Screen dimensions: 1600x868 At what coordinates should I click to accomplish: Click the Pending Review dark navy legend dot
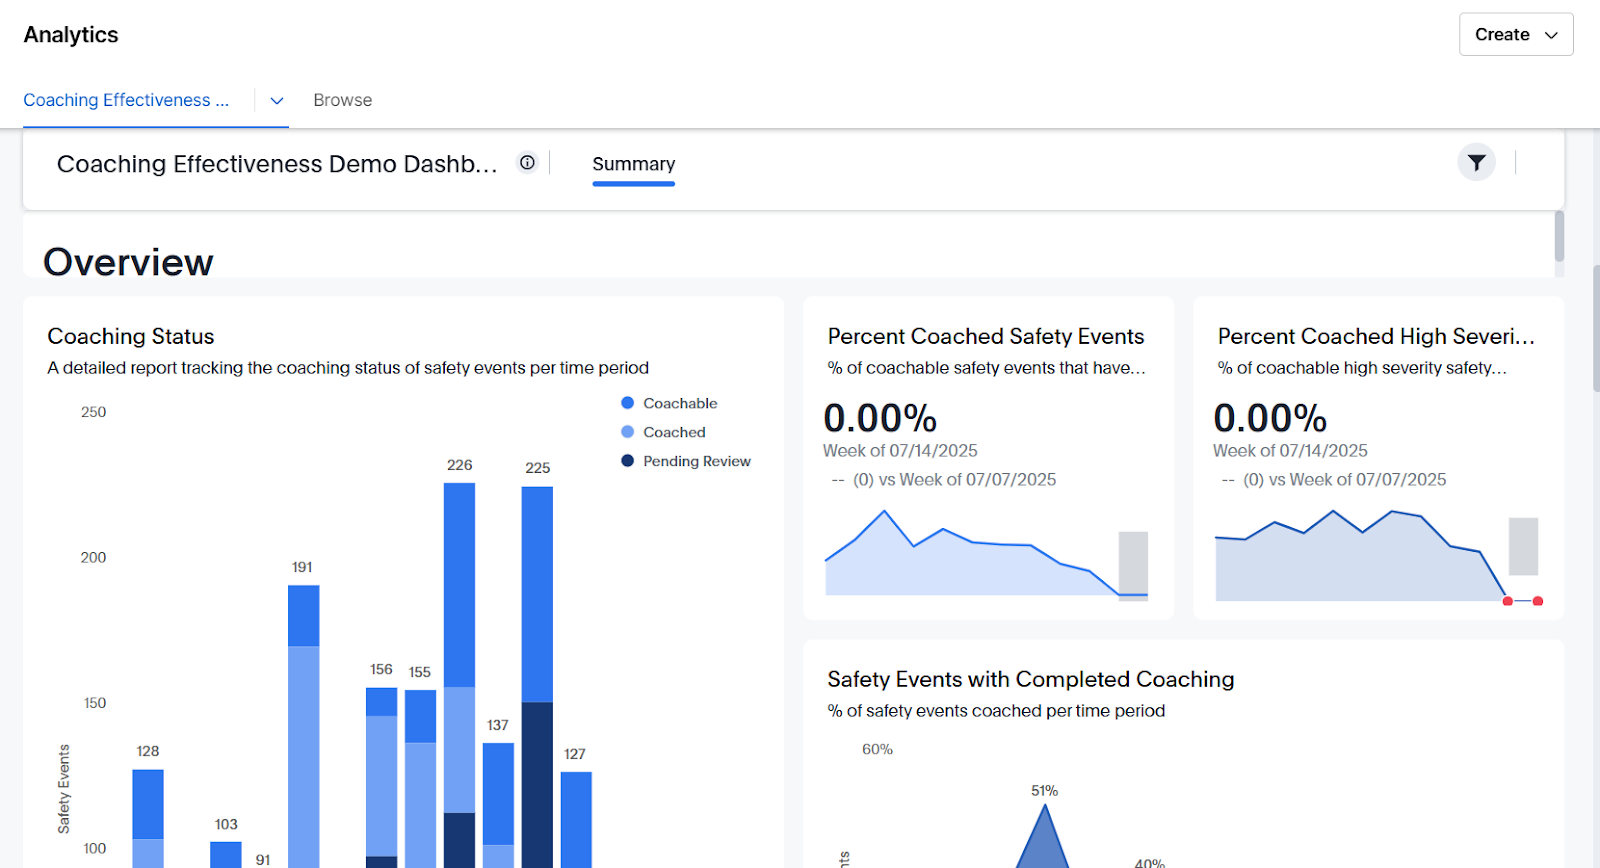628,461
